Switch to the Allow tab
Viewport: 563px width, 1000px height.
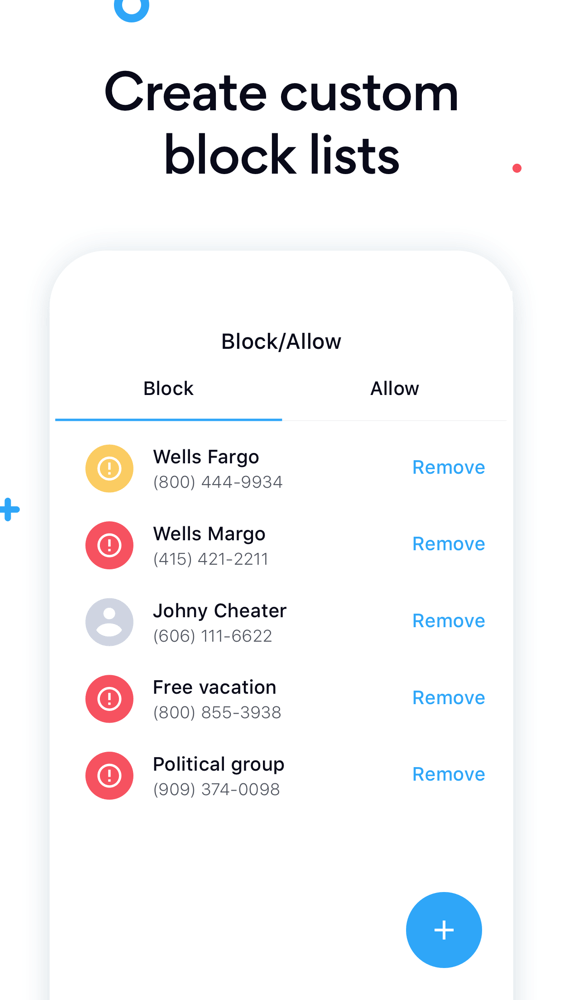pyautogui.click(x=395, y=388)
